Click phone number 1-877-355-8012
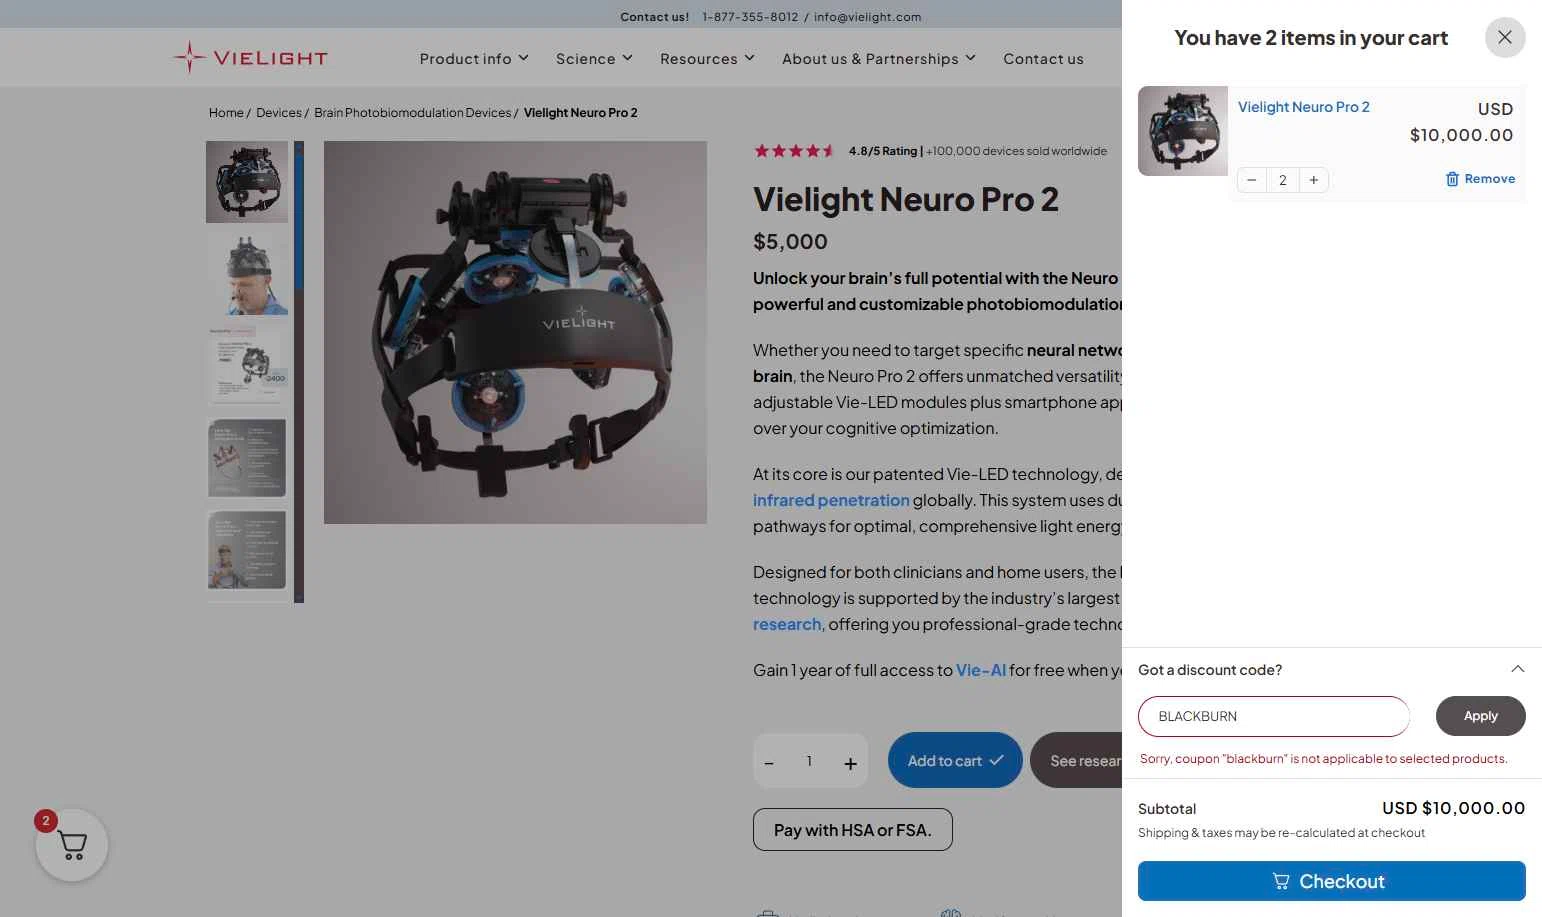The height and width of the screenshot is (917, 1542). click(750, 17)
